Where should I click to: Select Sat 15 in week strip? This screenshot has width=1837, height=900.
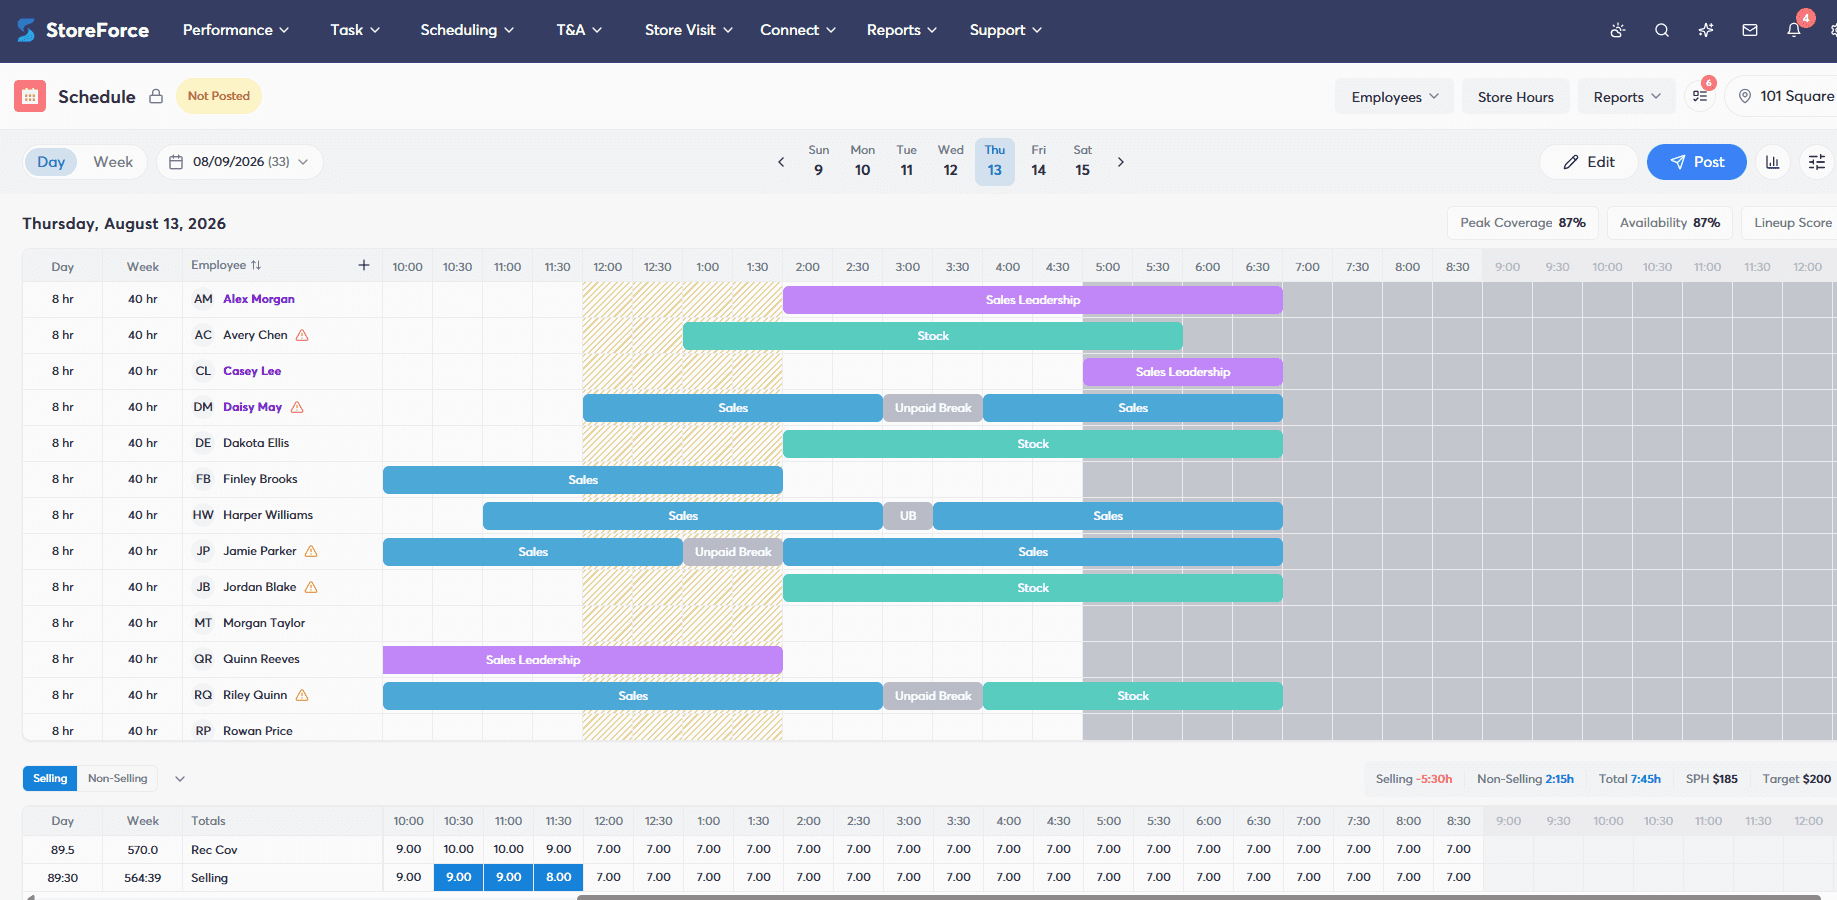point(1083,161)
